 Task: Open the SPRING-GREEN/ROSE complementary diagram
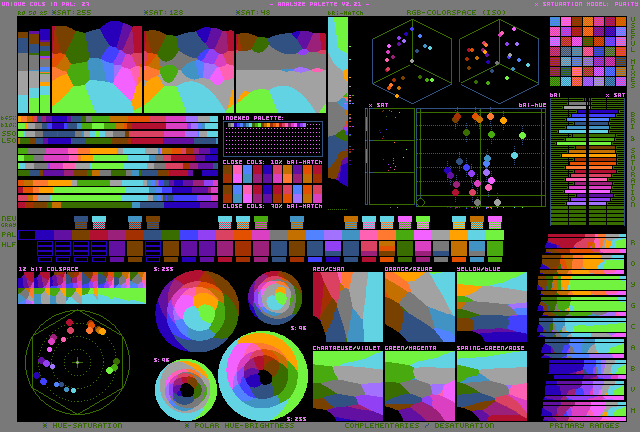492,386
